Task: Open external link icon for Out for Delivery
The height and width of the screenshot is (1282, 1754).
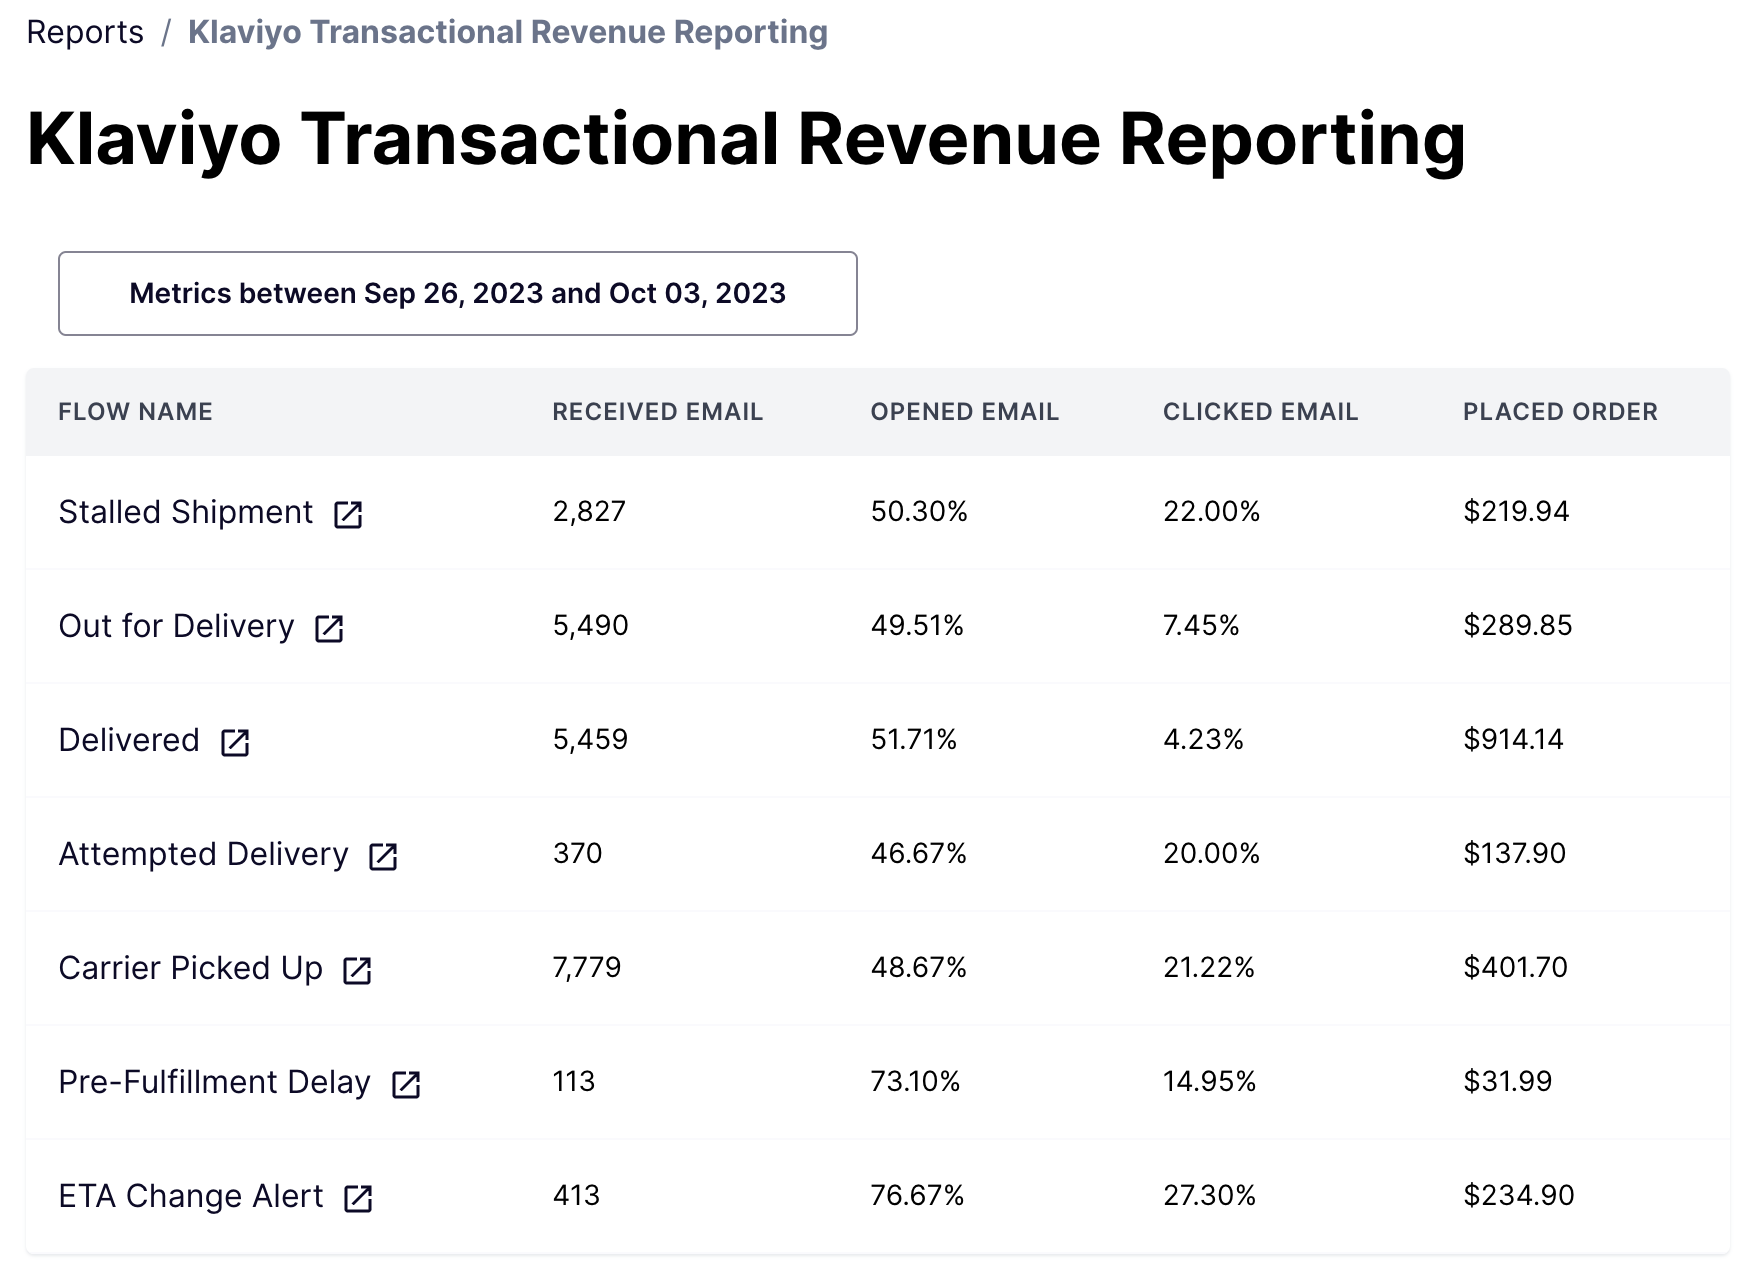Action: point(329,628)
